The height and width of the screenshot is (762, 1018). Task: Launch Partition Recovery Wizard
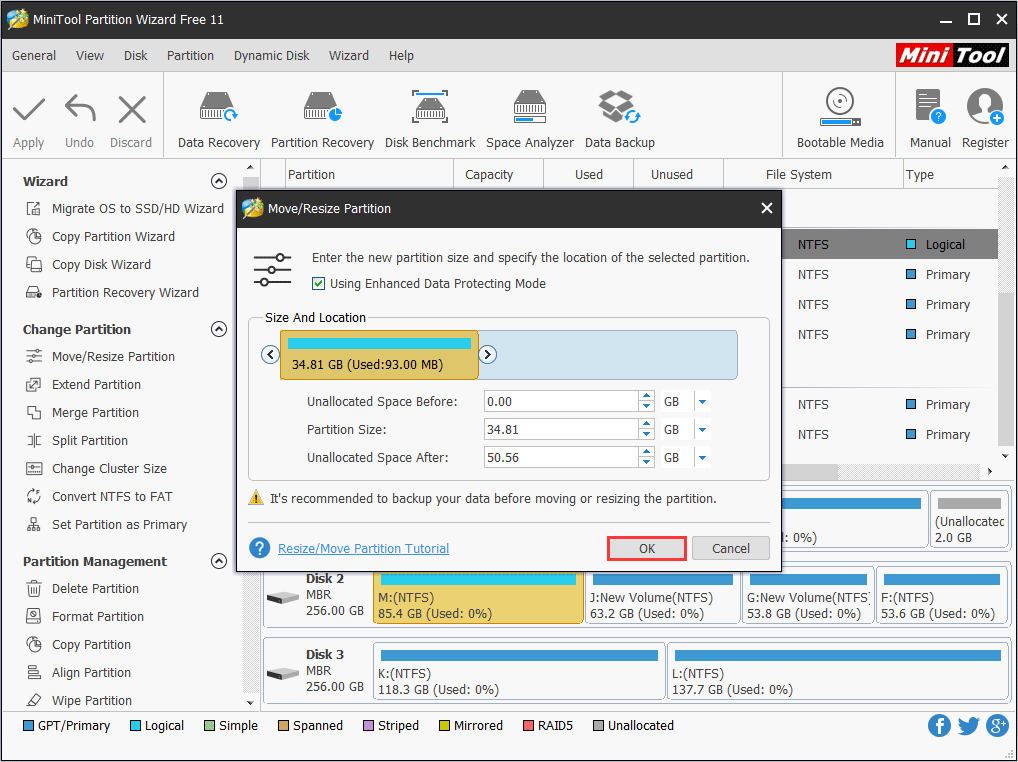[x=112, y=292]
